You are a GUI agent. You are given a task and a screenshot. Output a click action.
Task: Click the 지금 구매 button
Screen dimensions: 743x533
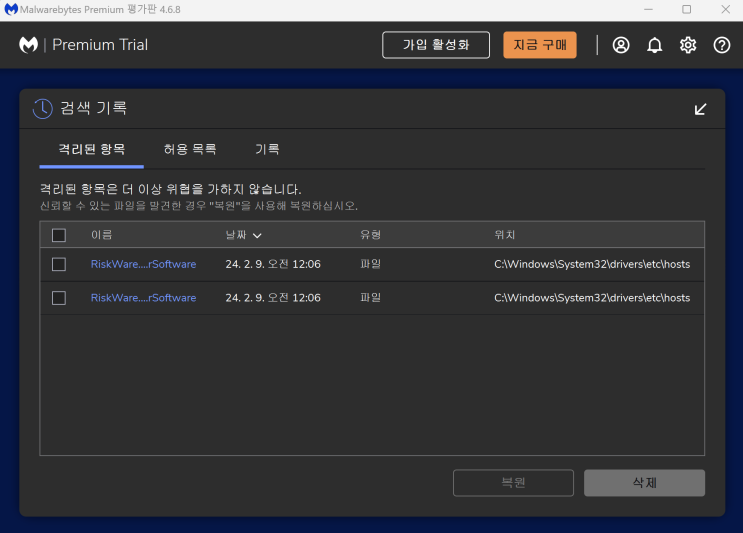[x=540, y=45]
